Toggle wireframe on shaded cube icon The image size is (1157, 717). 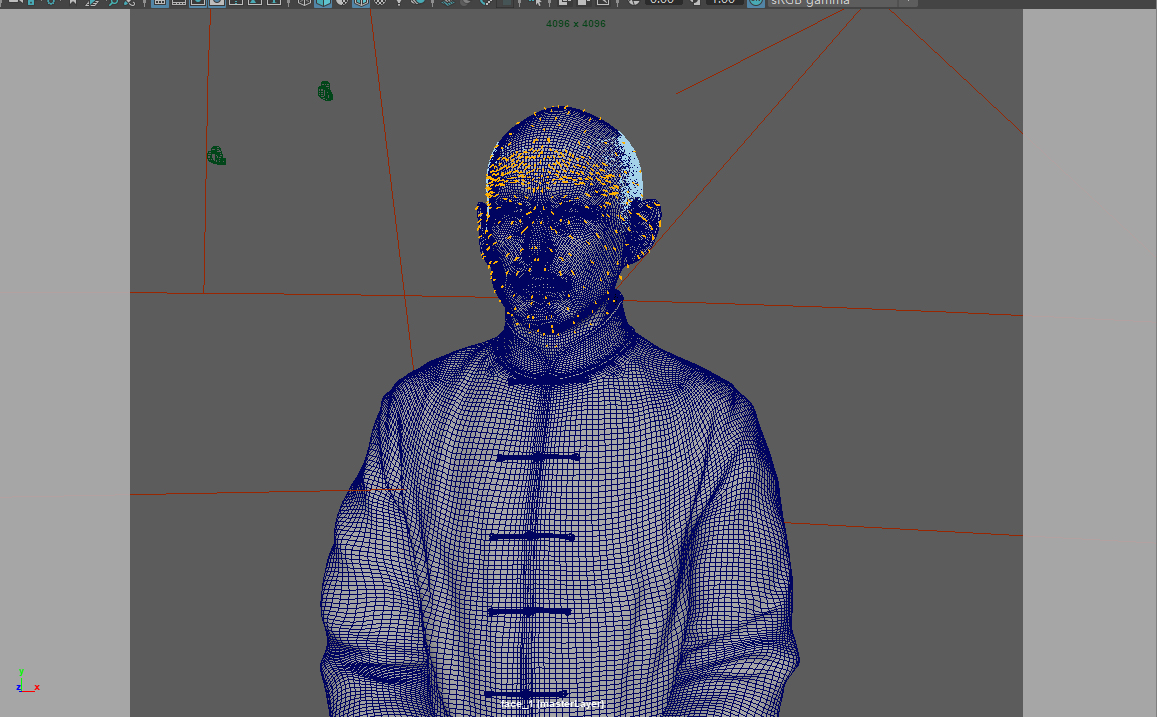coord(361,2)
